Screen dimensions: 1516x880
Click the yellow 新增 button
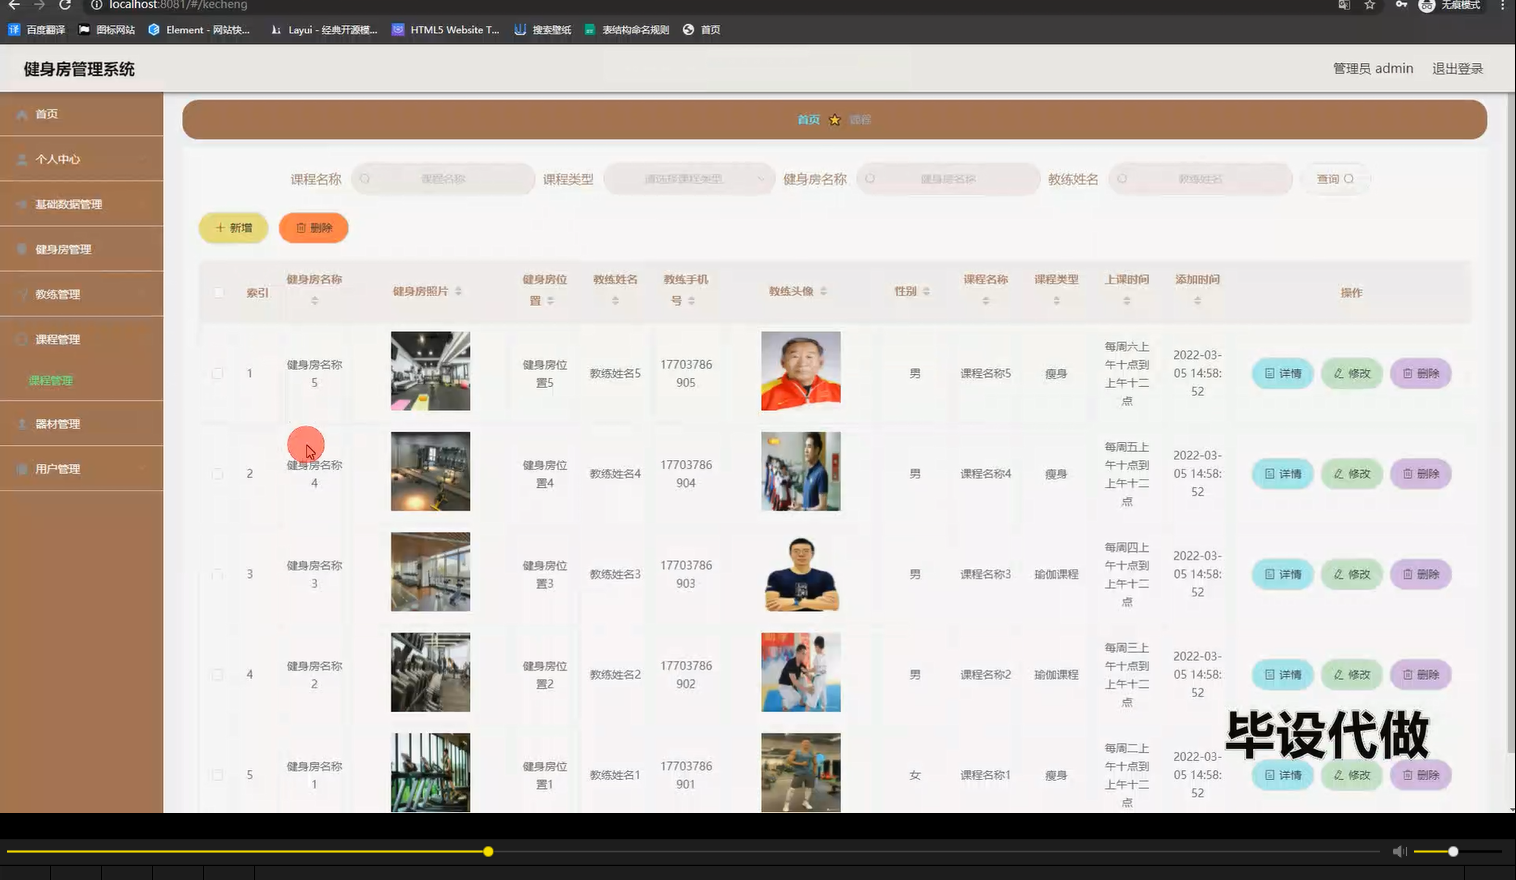pos(234,228)
